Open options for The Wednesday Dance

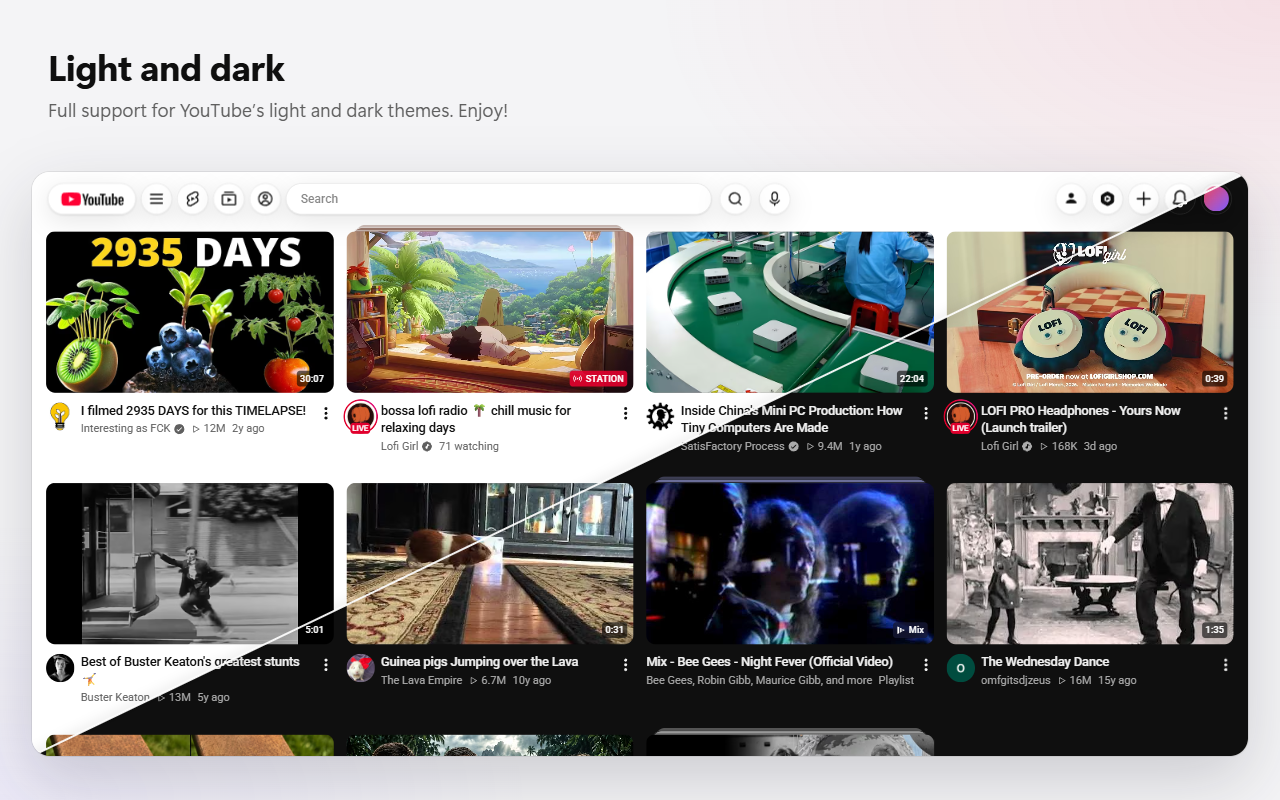tap(1225, 664)
